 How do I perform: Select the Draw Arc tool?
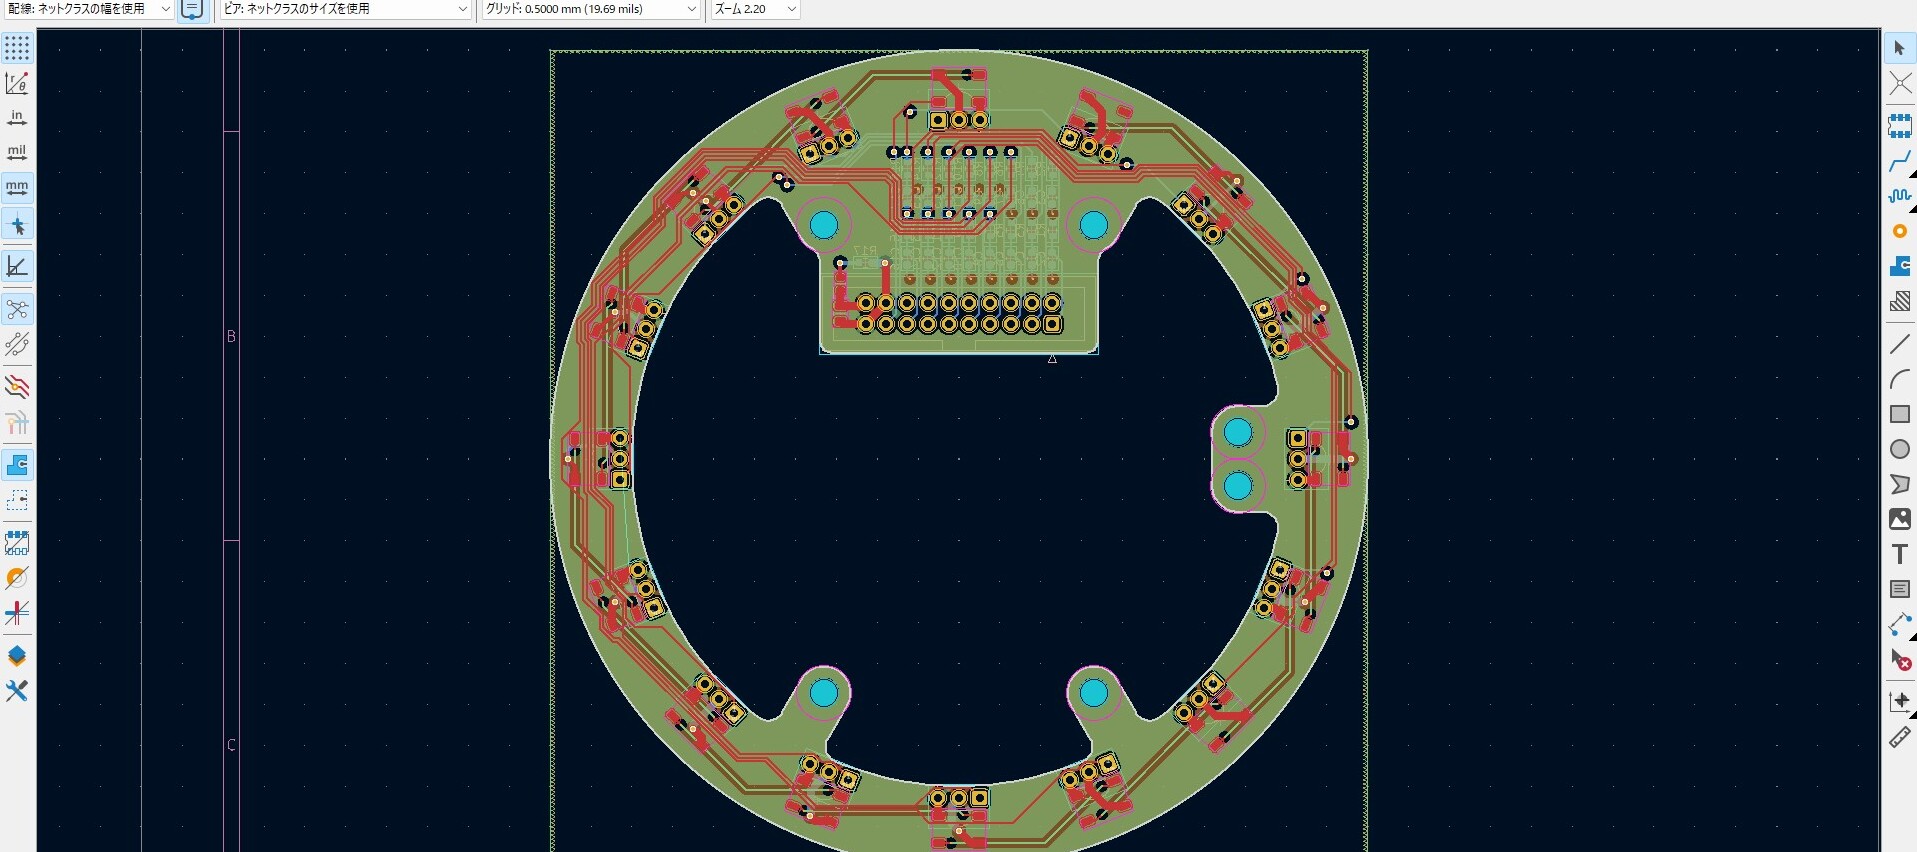(x=1900, y=379)
